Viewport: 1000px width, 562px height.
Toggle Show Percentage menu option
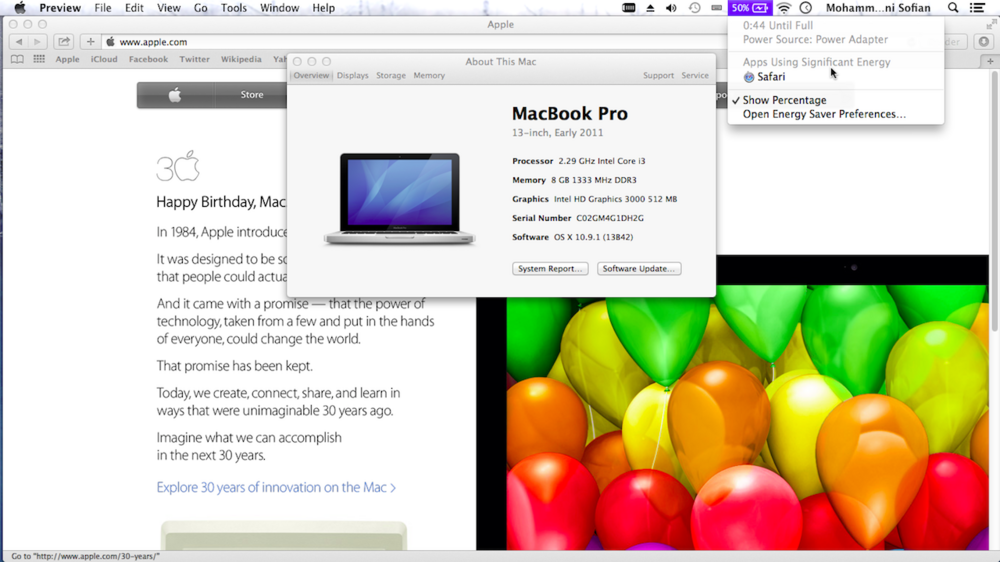click(x=835, y=100)
